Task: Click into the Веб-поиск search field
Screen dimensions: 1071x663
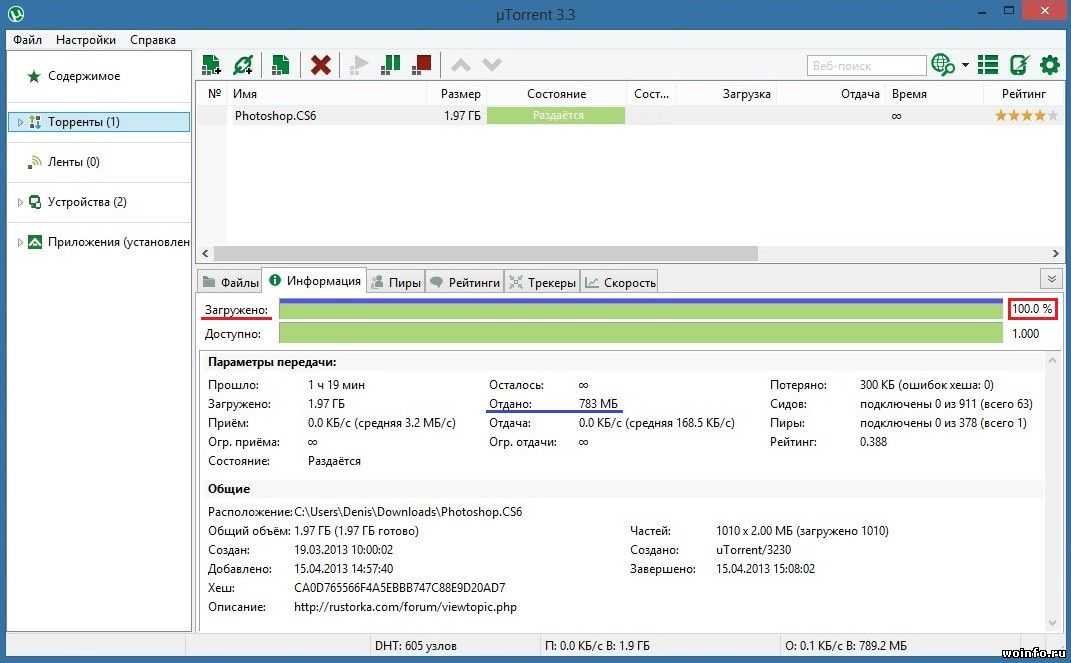Action: pos(866,66)
